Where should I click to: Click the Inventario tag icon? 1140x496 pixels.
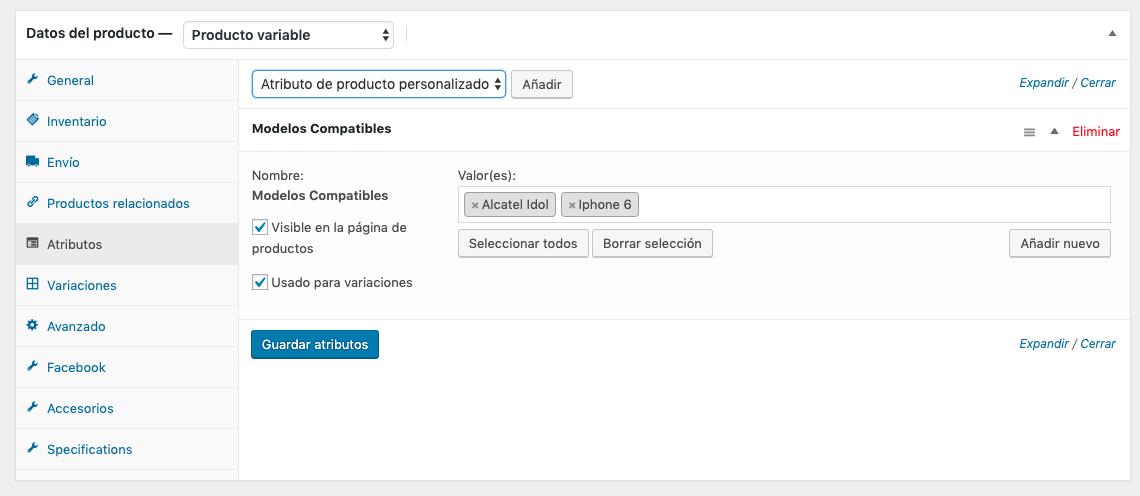point(32,120)
